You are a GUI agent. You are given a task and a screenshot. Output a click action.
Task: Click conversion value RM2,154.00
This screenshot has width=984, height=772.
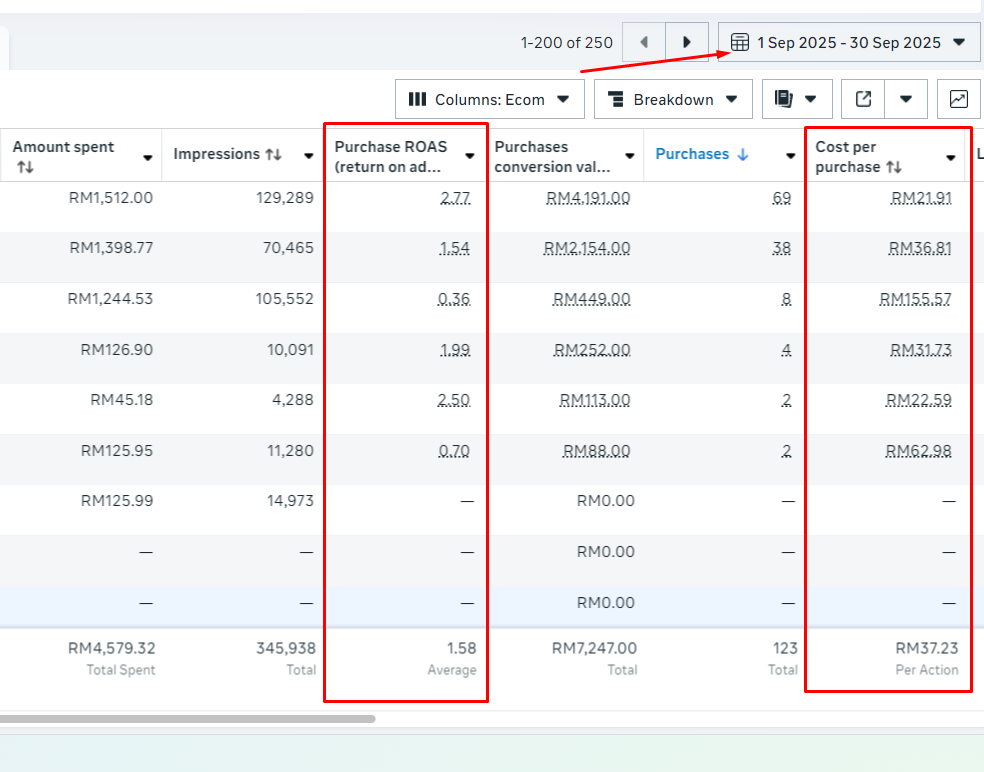(587, 249)
